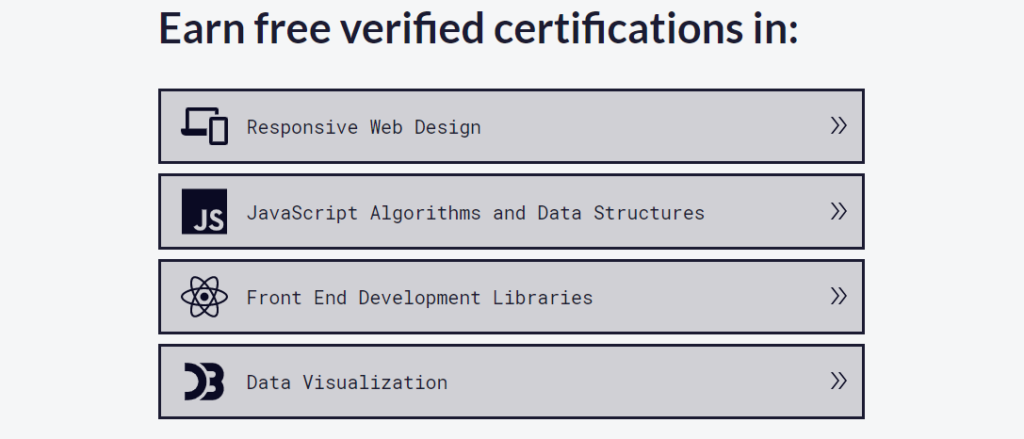Click the 'Earn free verified certifications in:' heading
1024x439 pixels.
coord(478,29)
